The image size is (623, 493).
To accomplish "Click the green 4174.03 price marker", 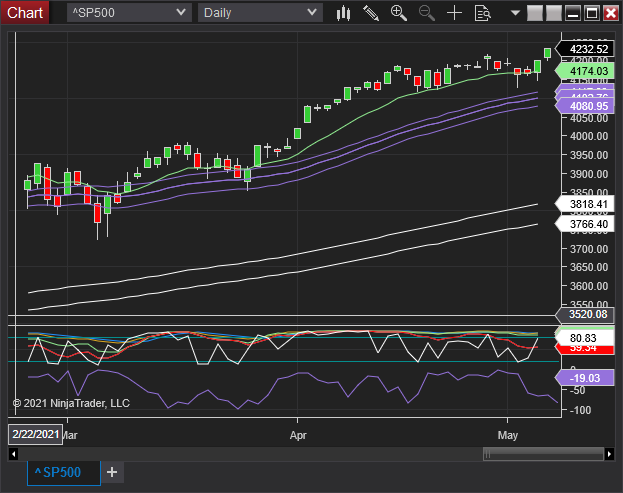I will coord(585,71).
